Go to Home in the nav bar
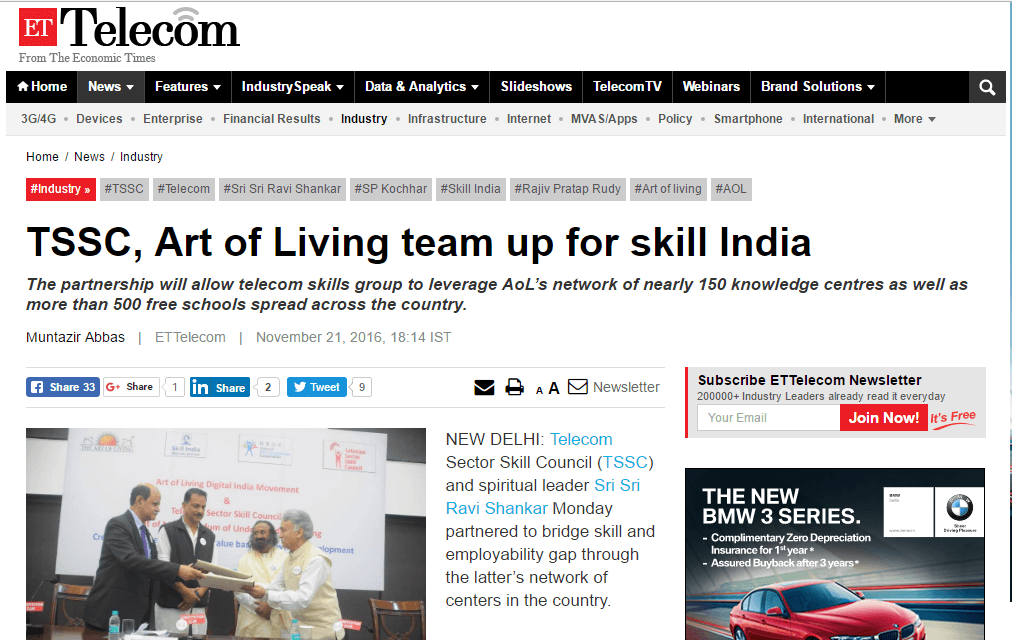Viewport: 1012px width, 640px height. (42, 86)
